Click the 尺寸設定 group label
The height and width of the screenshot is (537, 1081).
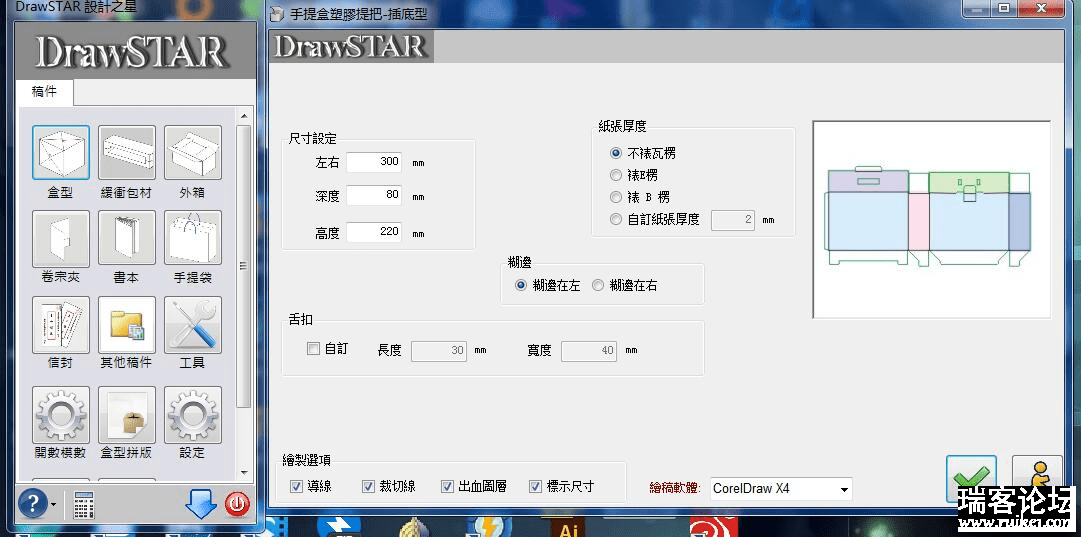point(312,139)
